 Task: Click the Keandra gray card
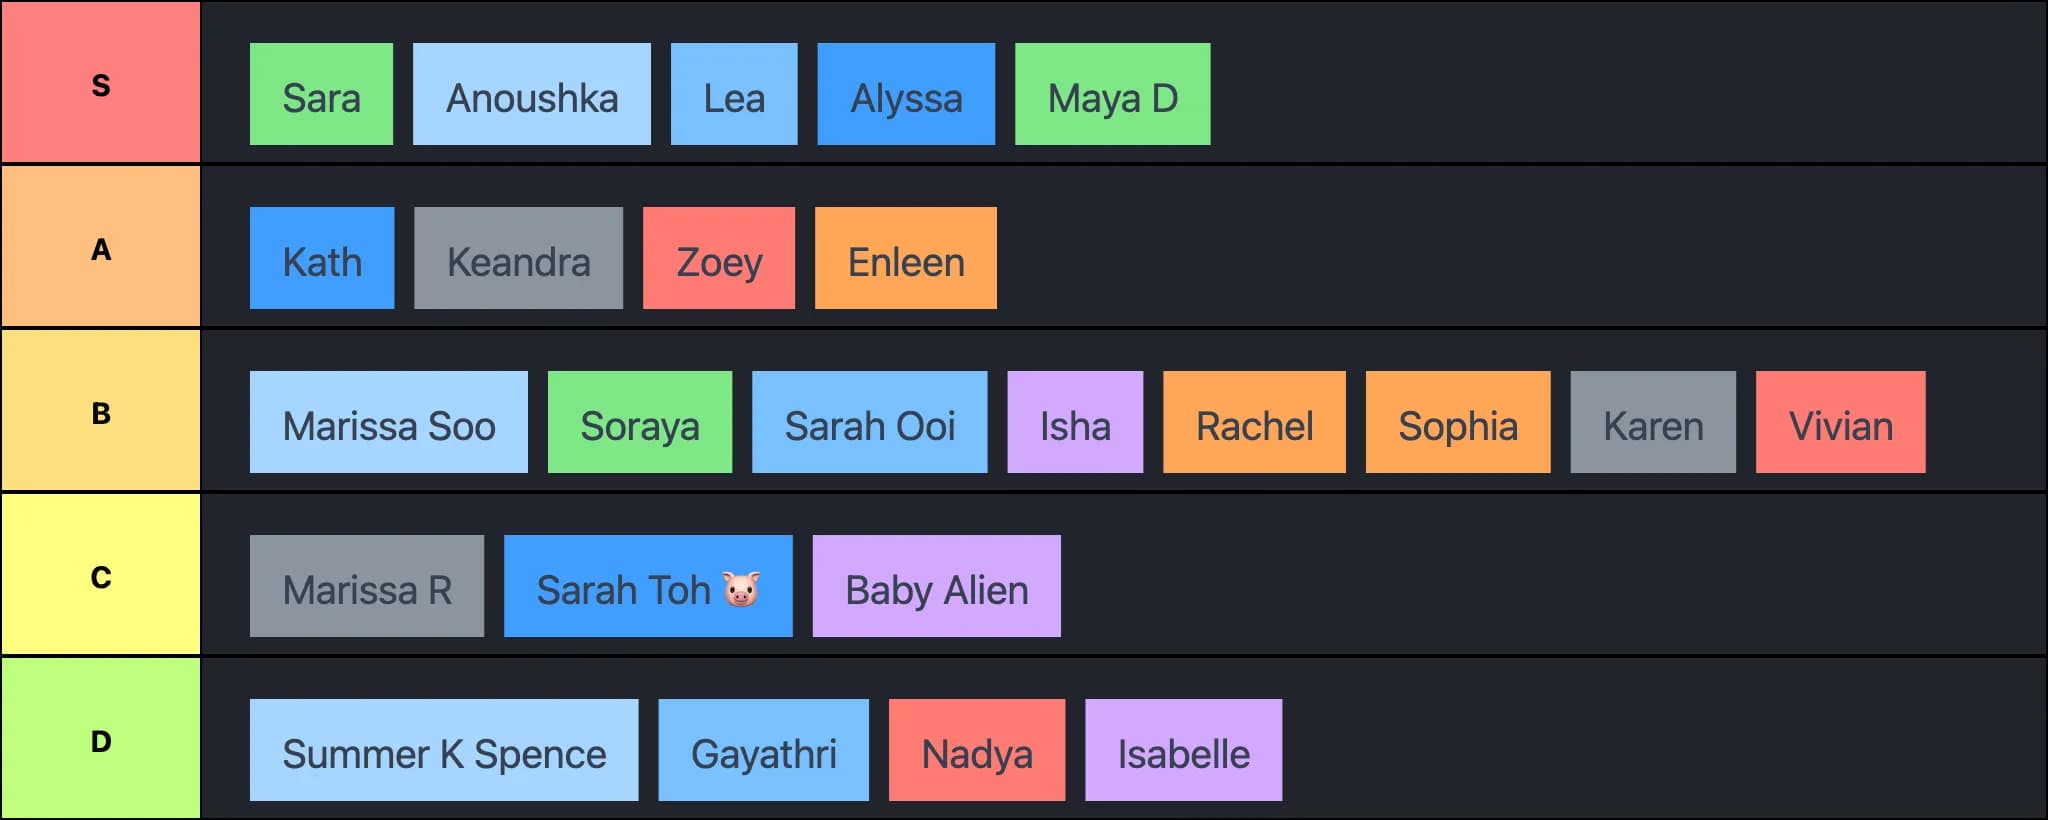click(x=518, y=259)
